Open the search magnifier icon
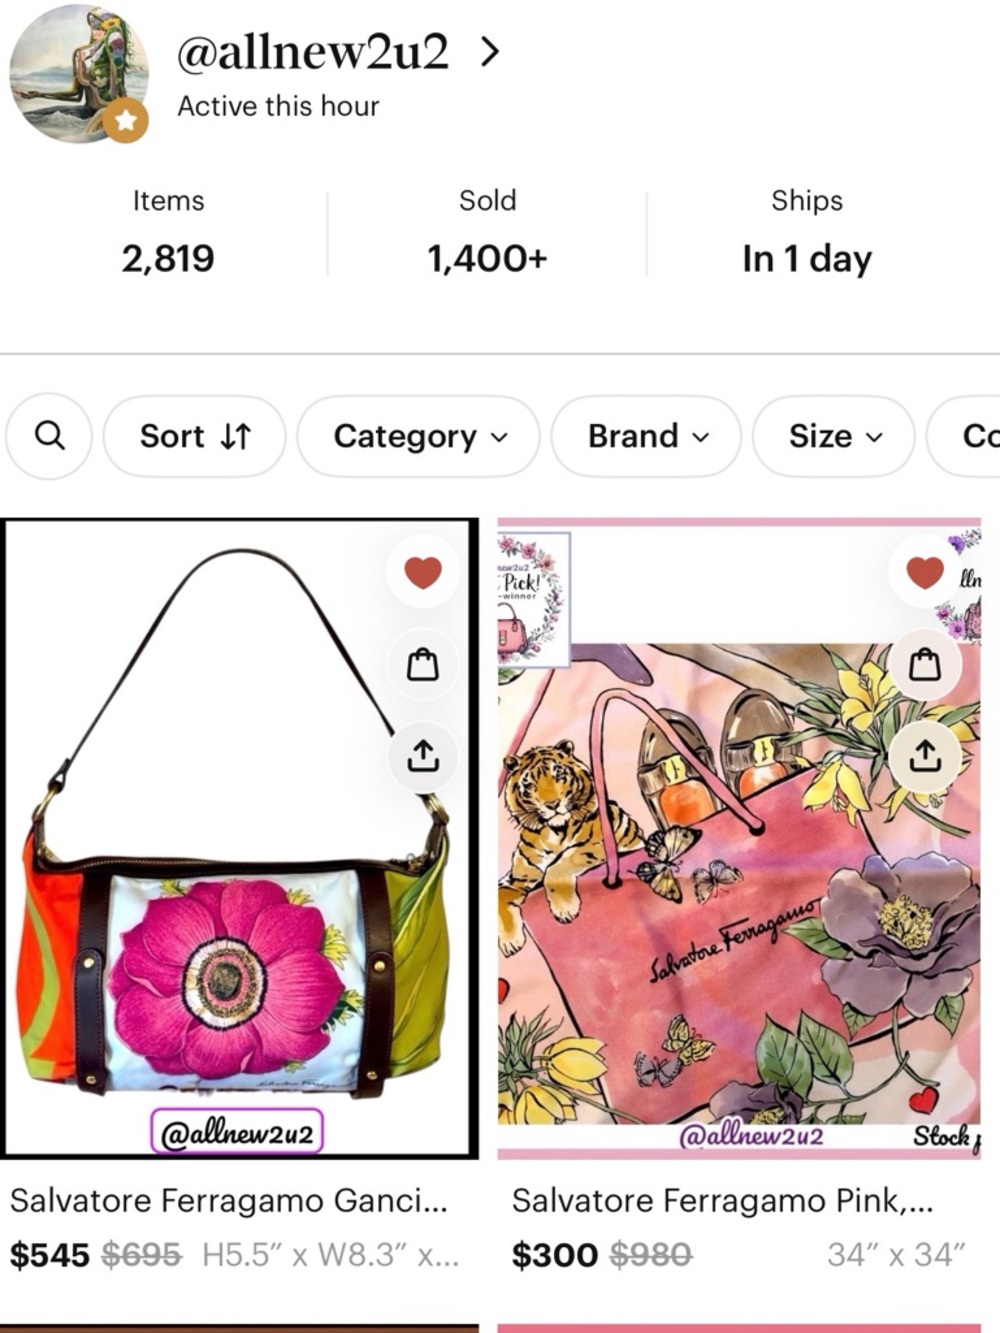 [x=49, y=436]
